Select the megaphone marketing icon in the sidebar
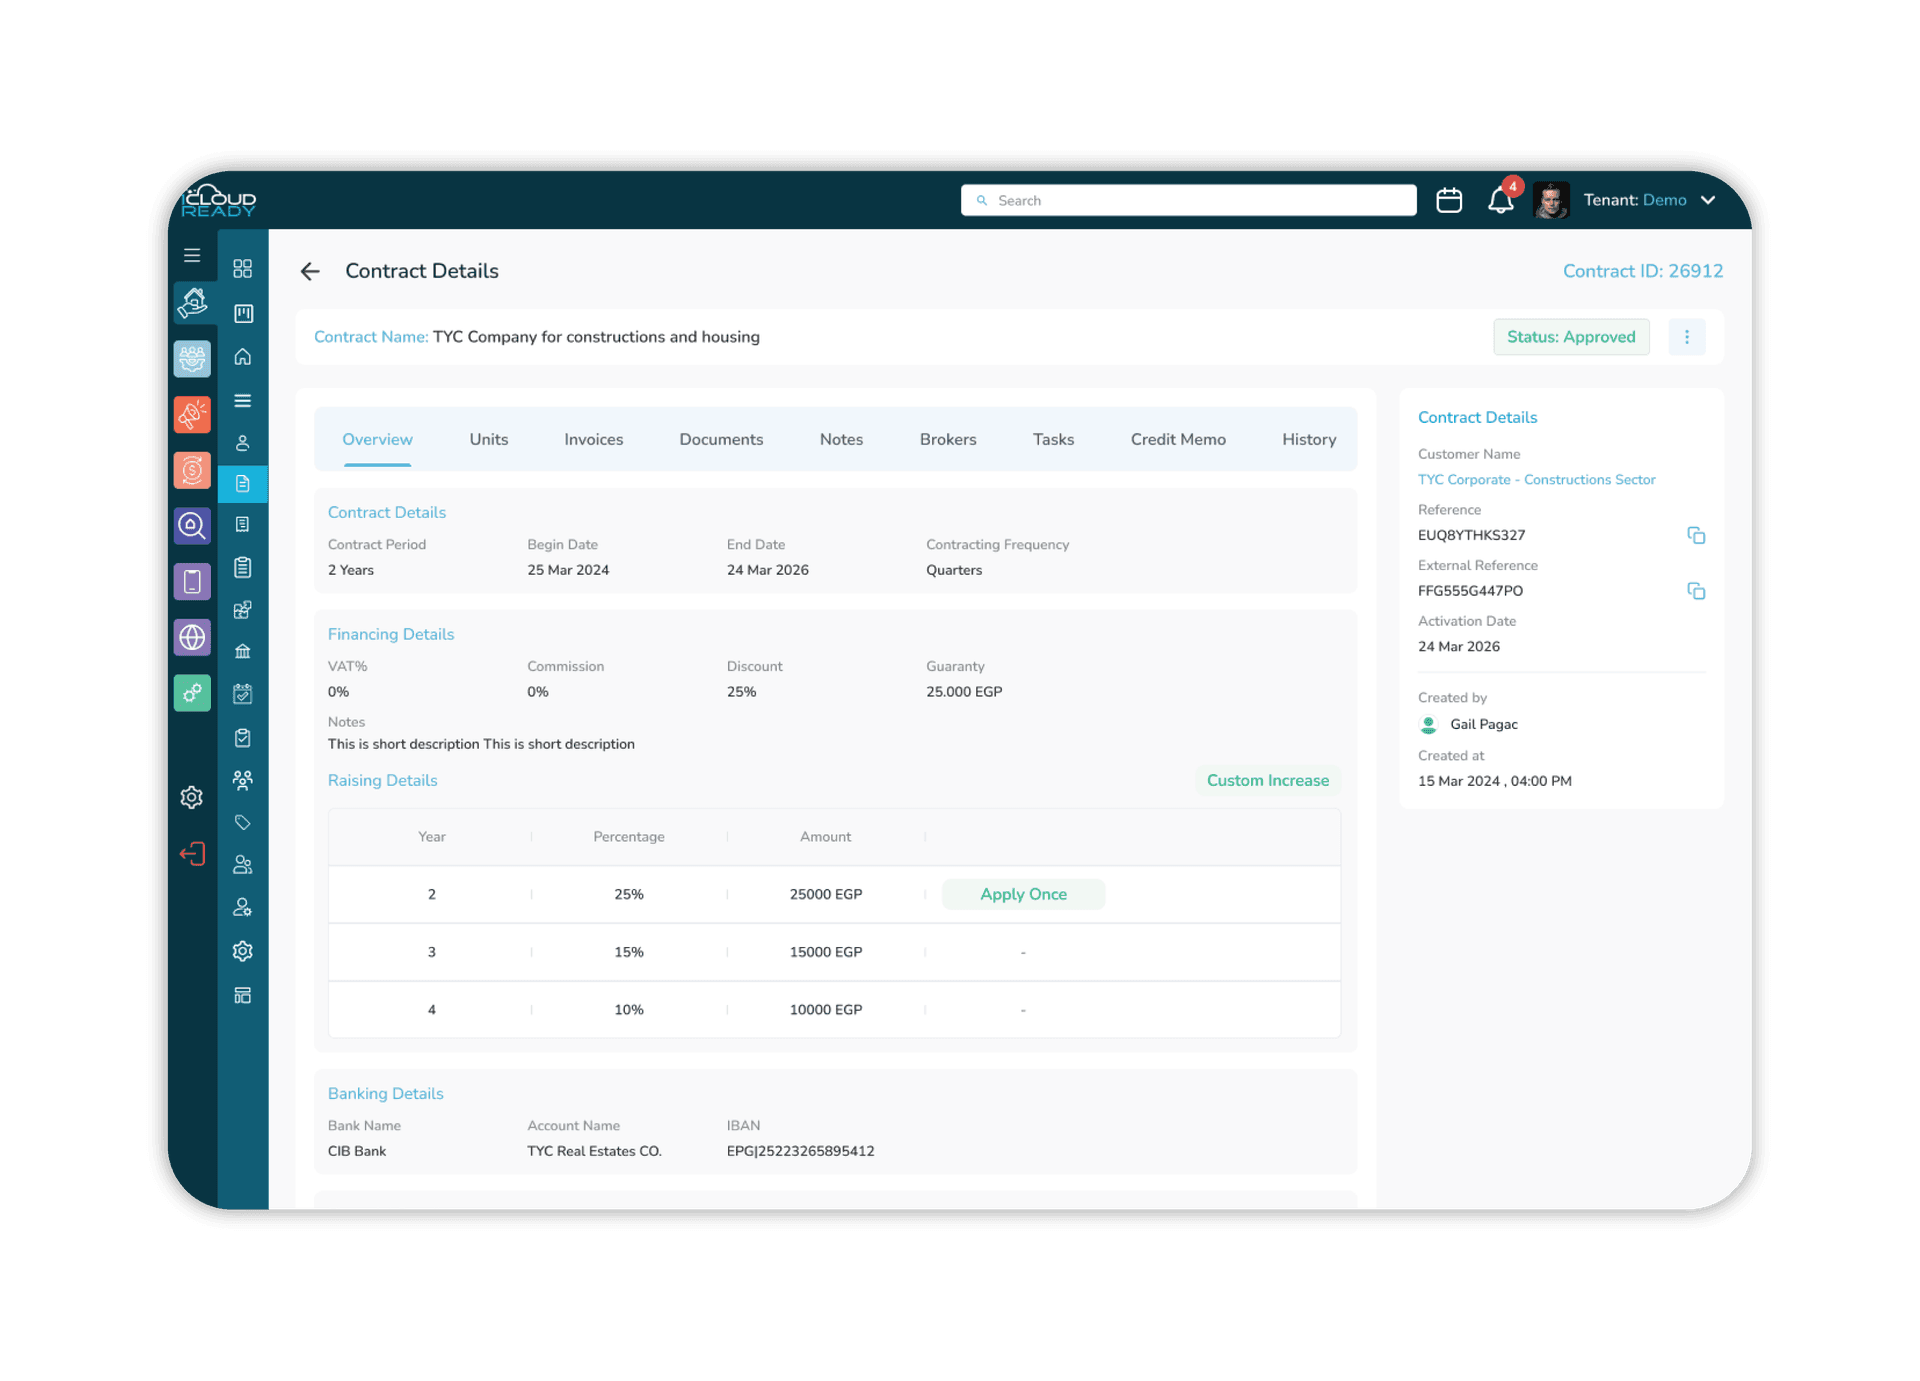Viewport: 1920px width, 1381px height. click(192, 414)
